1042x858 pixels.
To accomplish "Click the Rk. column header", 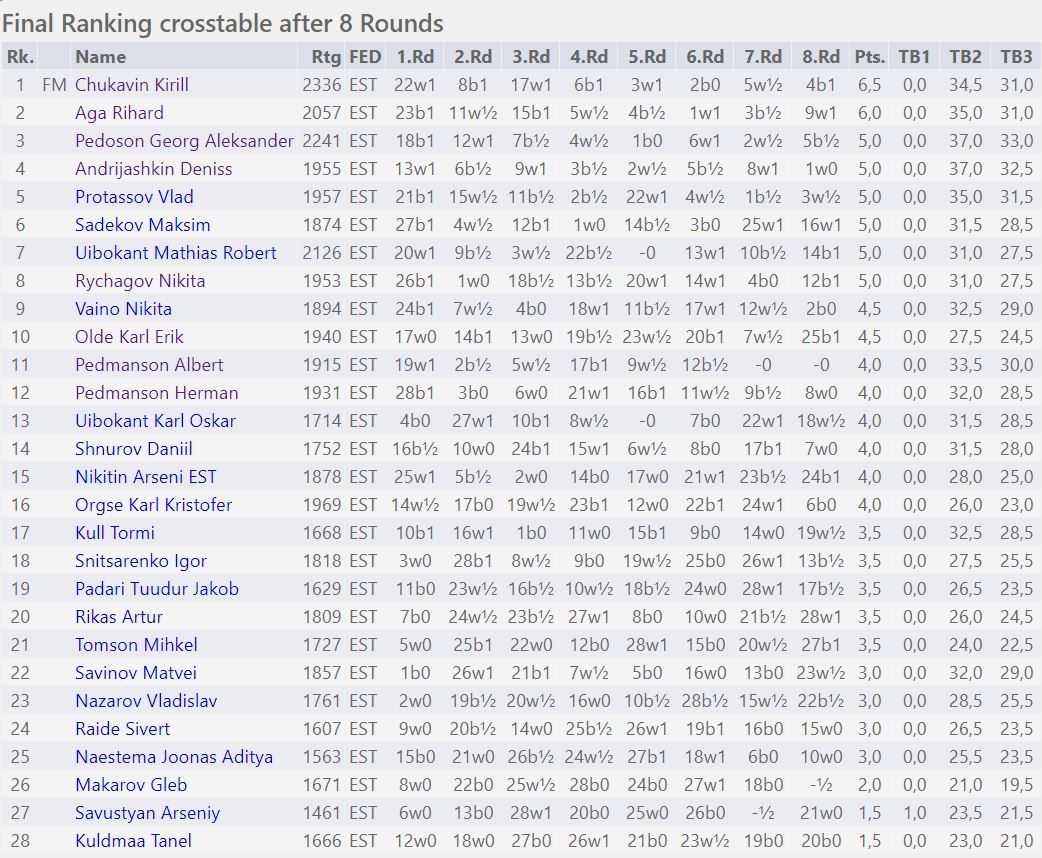I will [x=20, y=56].
